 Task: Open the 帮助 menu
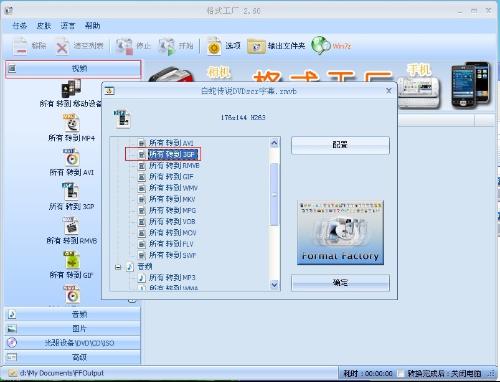tap(92, 26)
